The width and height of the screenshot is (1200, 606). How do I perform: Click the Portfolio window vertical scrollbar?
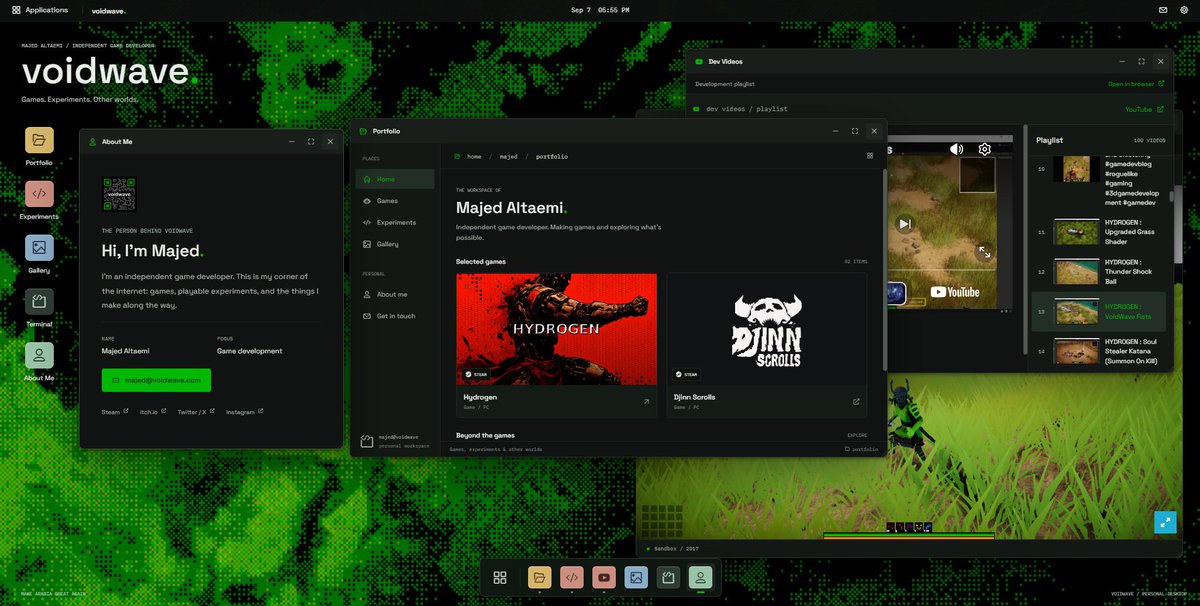[883, 270]
